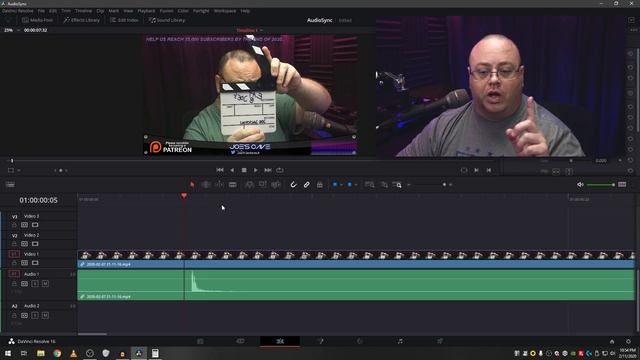Click the custom zoom magnifier icon
This screenshot has width=640, height=360.
click(x=397, y=185)
